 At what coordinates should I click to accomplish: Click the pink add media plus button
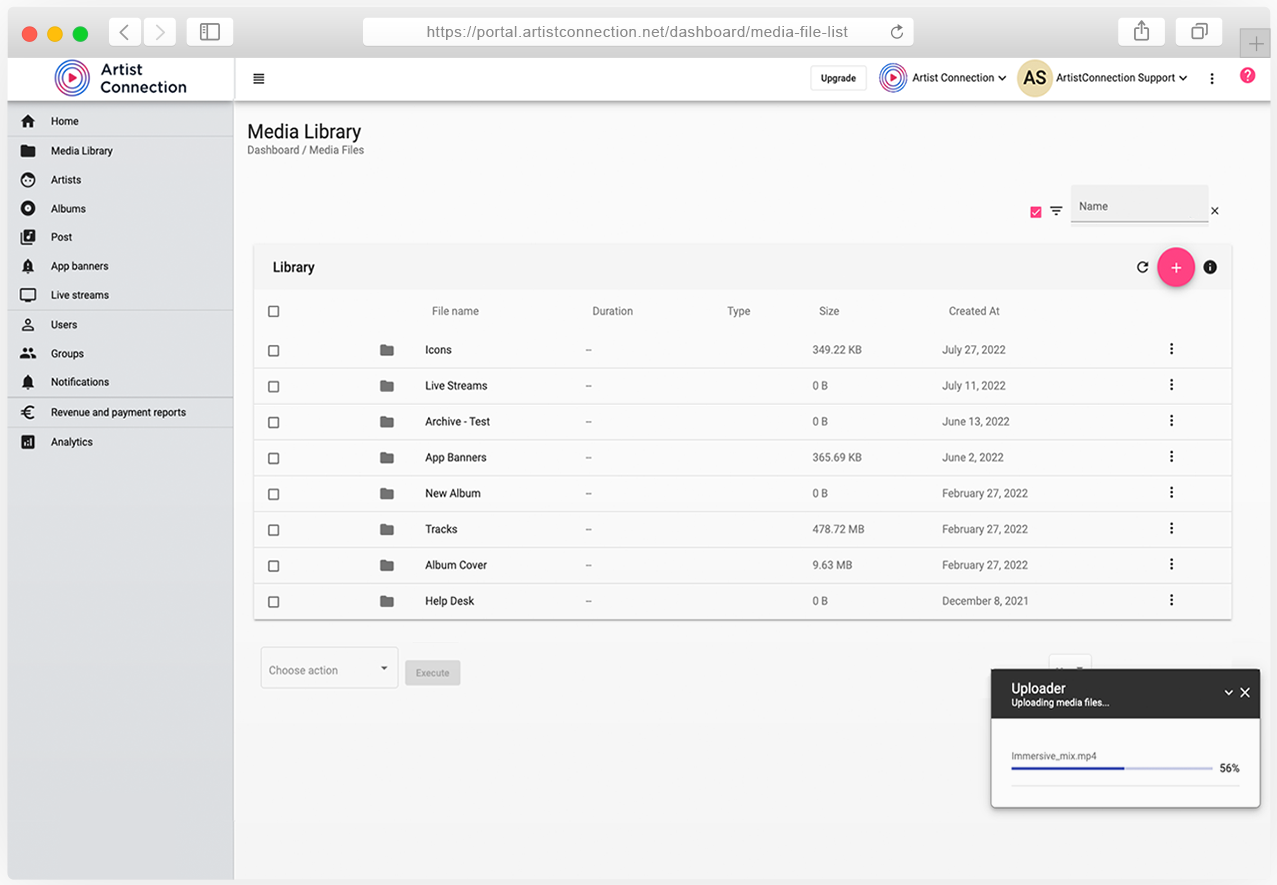point(1176,267)
